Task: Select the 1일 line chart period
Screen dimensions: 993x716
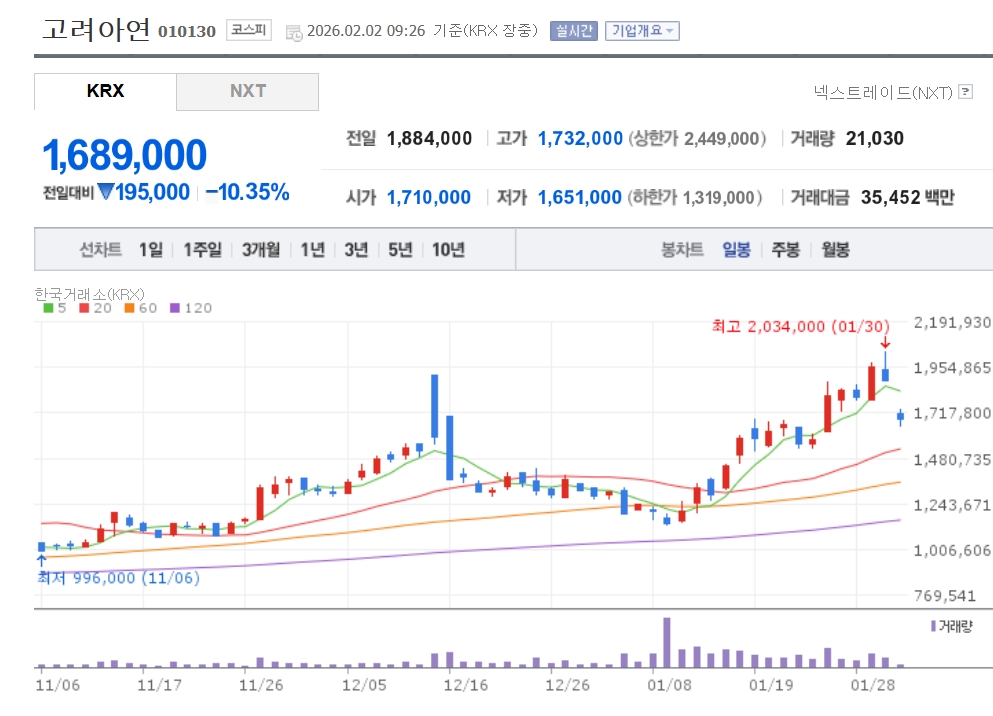Action: (151, 250)
